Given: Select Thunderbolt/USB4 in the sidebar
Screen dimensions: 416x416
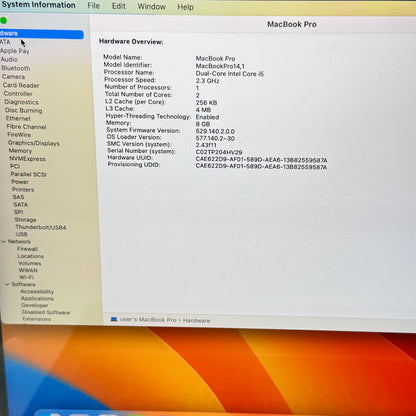Looking at the screenshot, I should (41, 227).
